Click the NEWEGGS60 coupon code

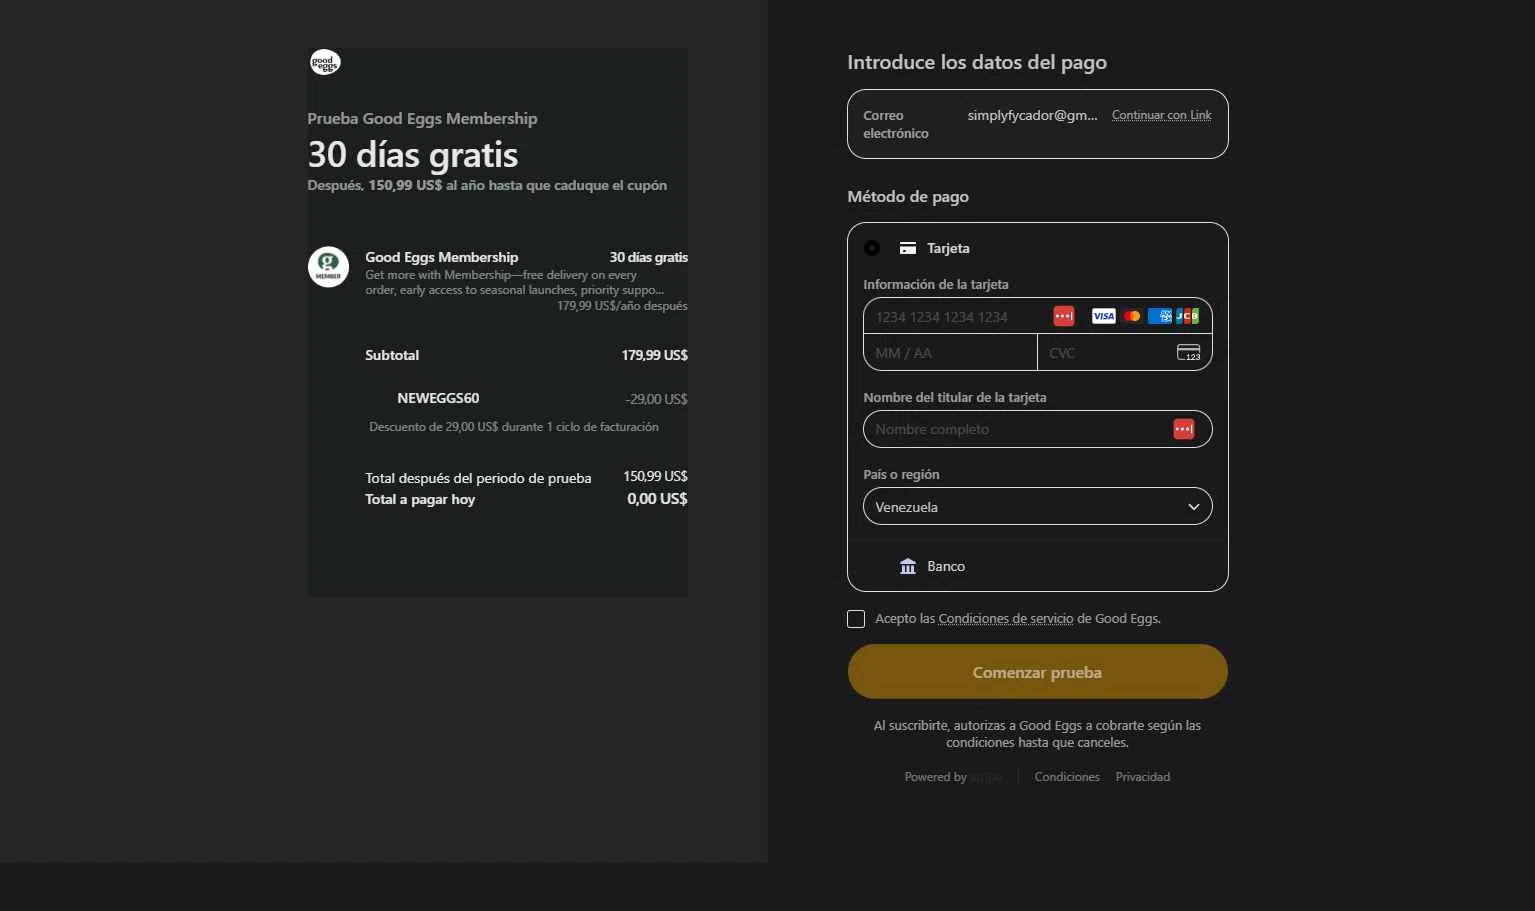438,398
